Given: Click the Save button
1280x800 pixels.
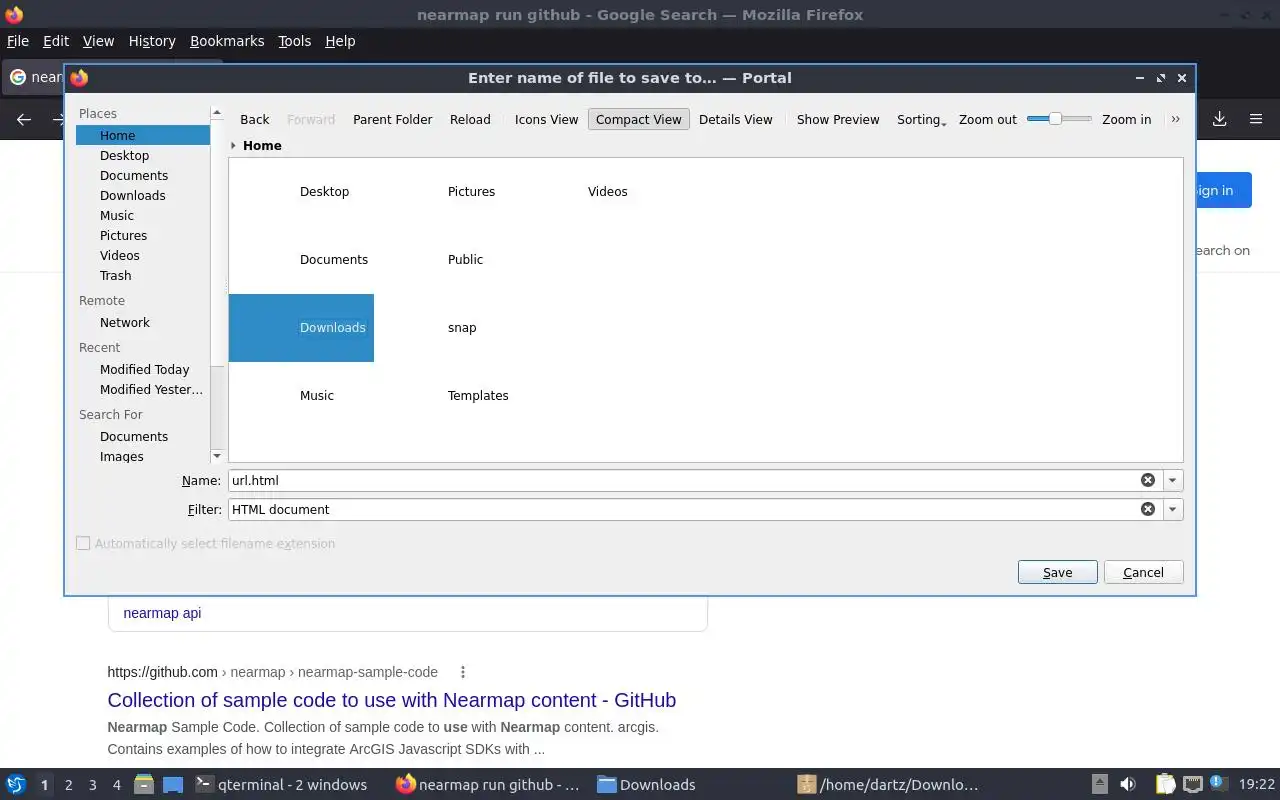Looking at the screenshot, I should click(1057, 572).
